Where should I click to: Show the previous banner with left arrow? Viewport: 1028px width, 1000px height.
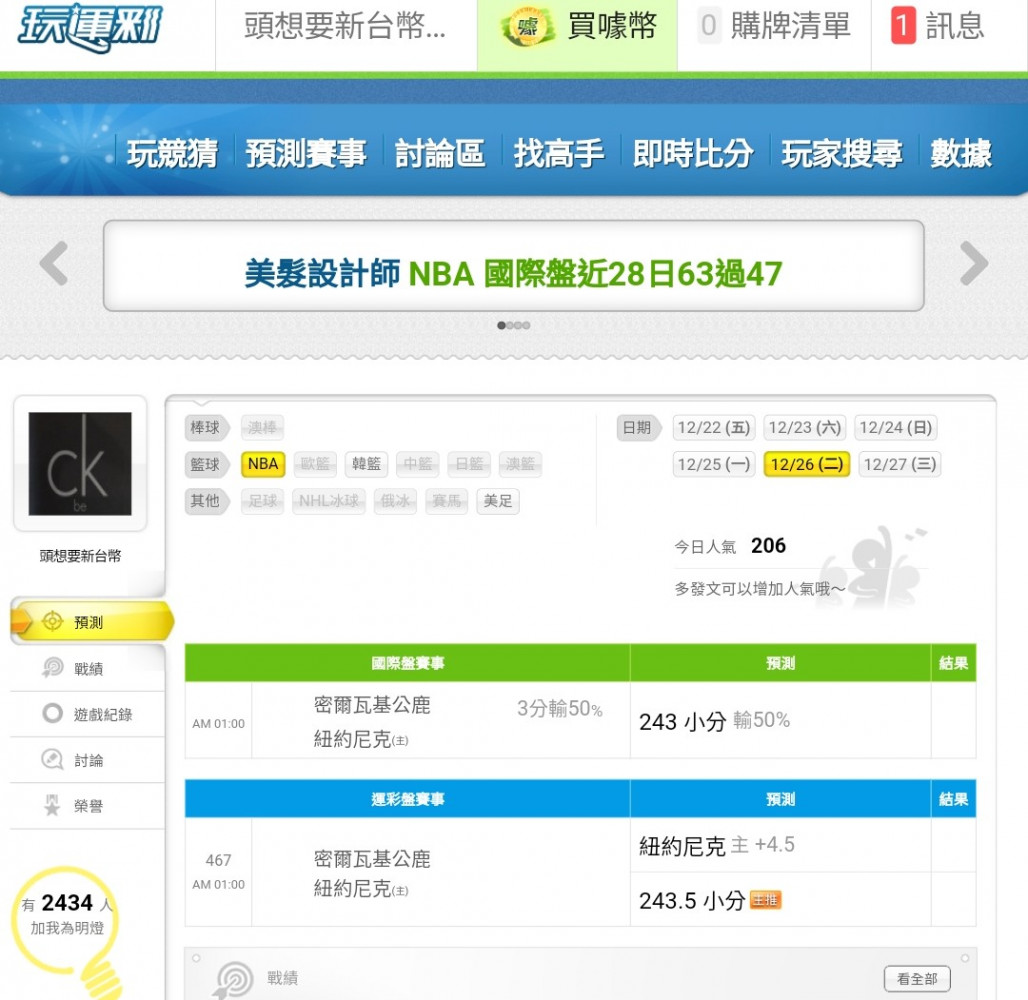click(x=54, y=263)
